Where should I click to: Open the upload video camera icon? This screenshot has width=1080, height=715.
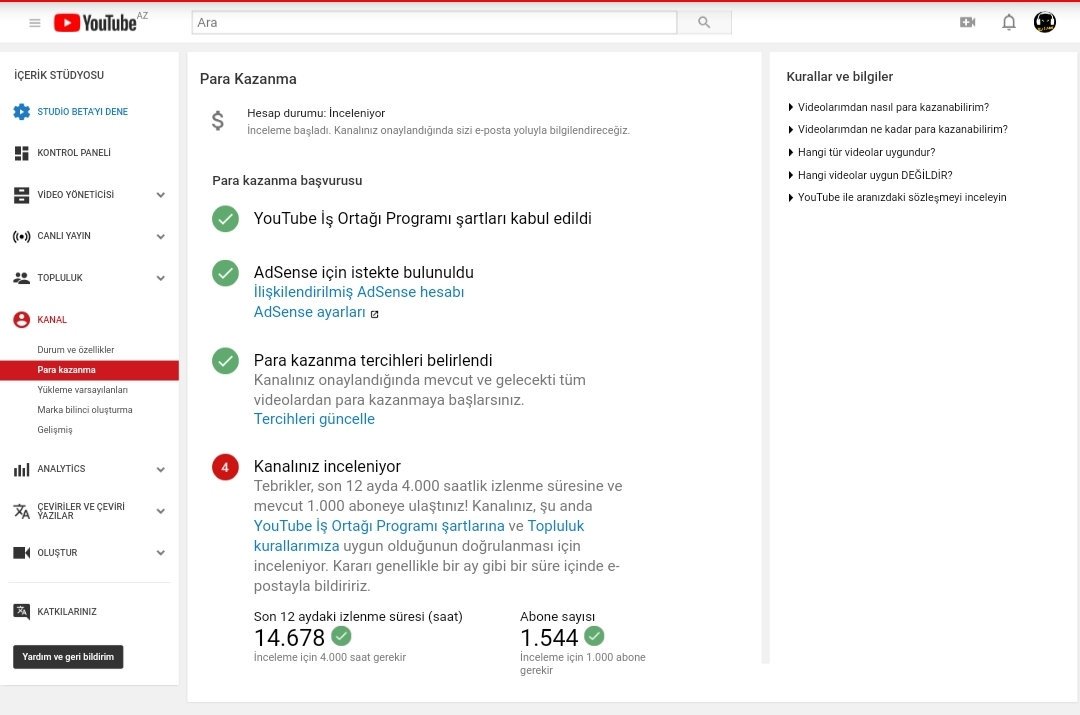tap(968, 22)
